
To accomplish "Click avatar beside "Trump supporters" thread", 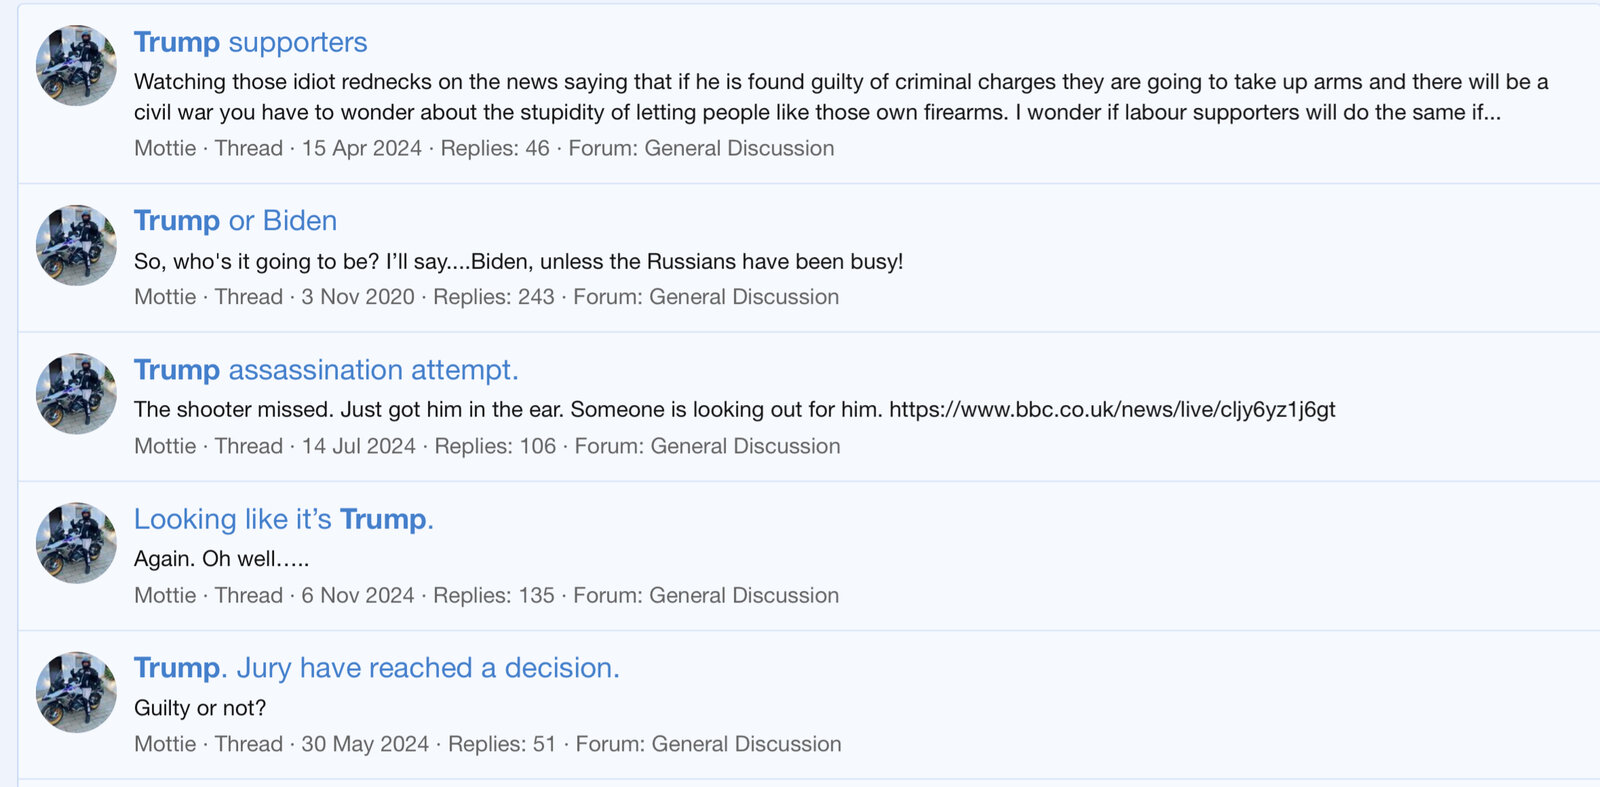I will click(76, 66).
